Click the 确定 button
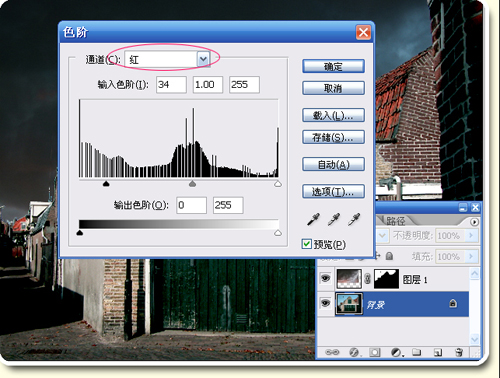Screen dimensions: 500x378 [x=333, y=66]
